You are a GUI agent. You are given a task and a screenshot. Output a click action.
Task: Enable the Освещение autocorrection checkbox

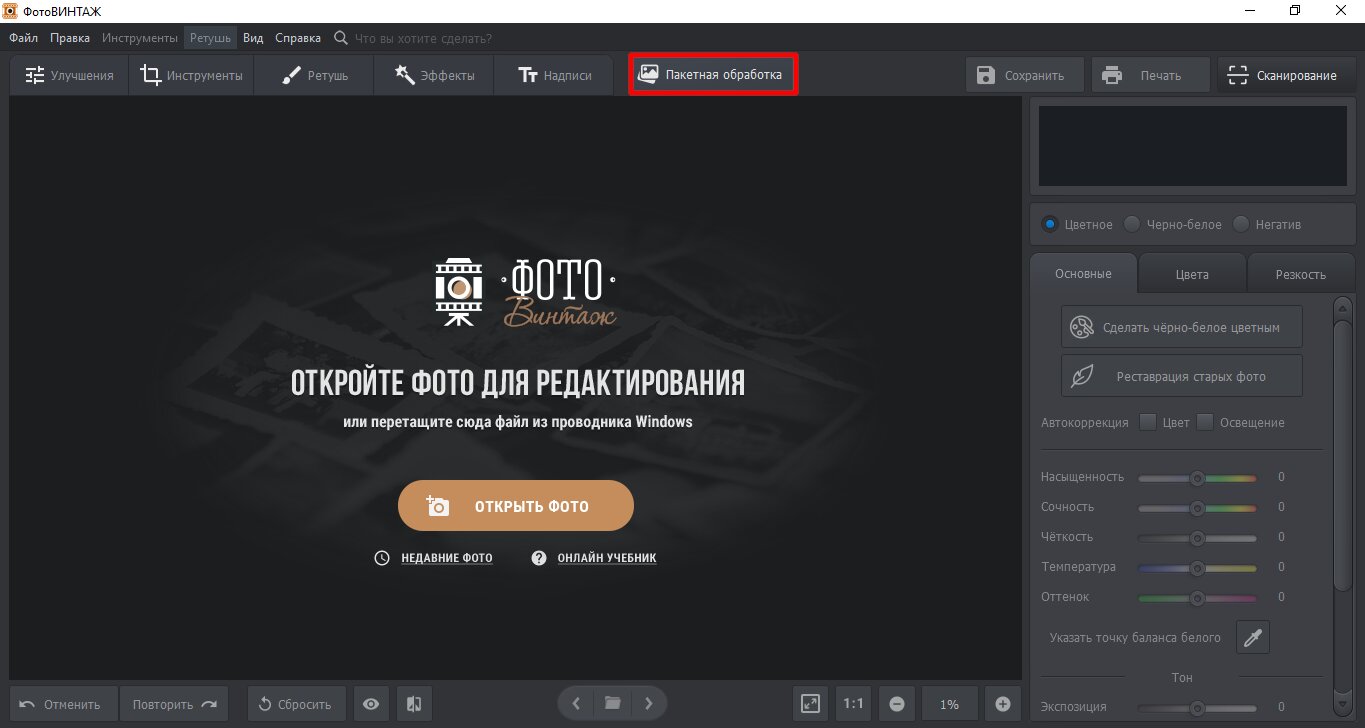(1205, 422)
